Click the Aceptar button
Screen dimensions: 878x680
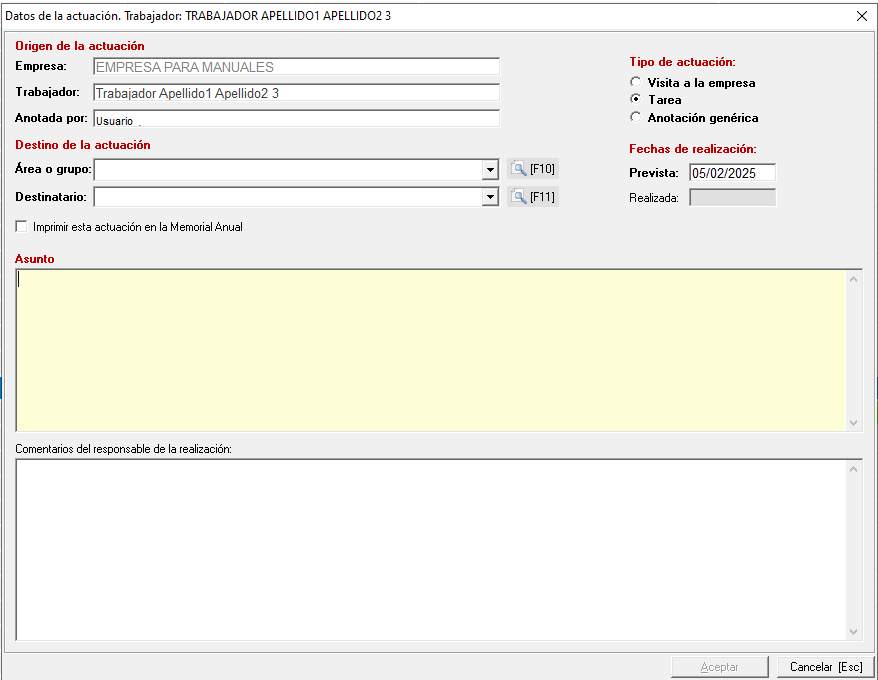coord(720,667)
